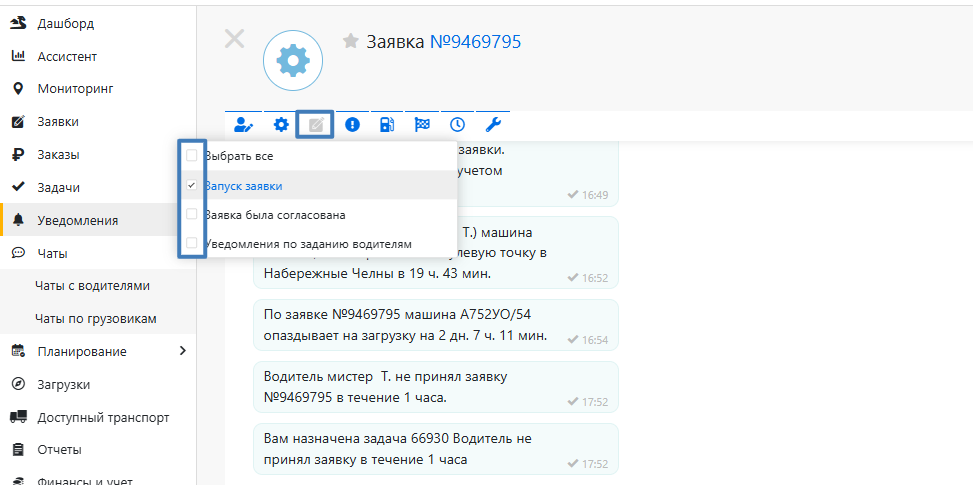The width and height of the screenshot is (973, 485).
Task: Click the gear avatar of the request
Action: (293, 60)
